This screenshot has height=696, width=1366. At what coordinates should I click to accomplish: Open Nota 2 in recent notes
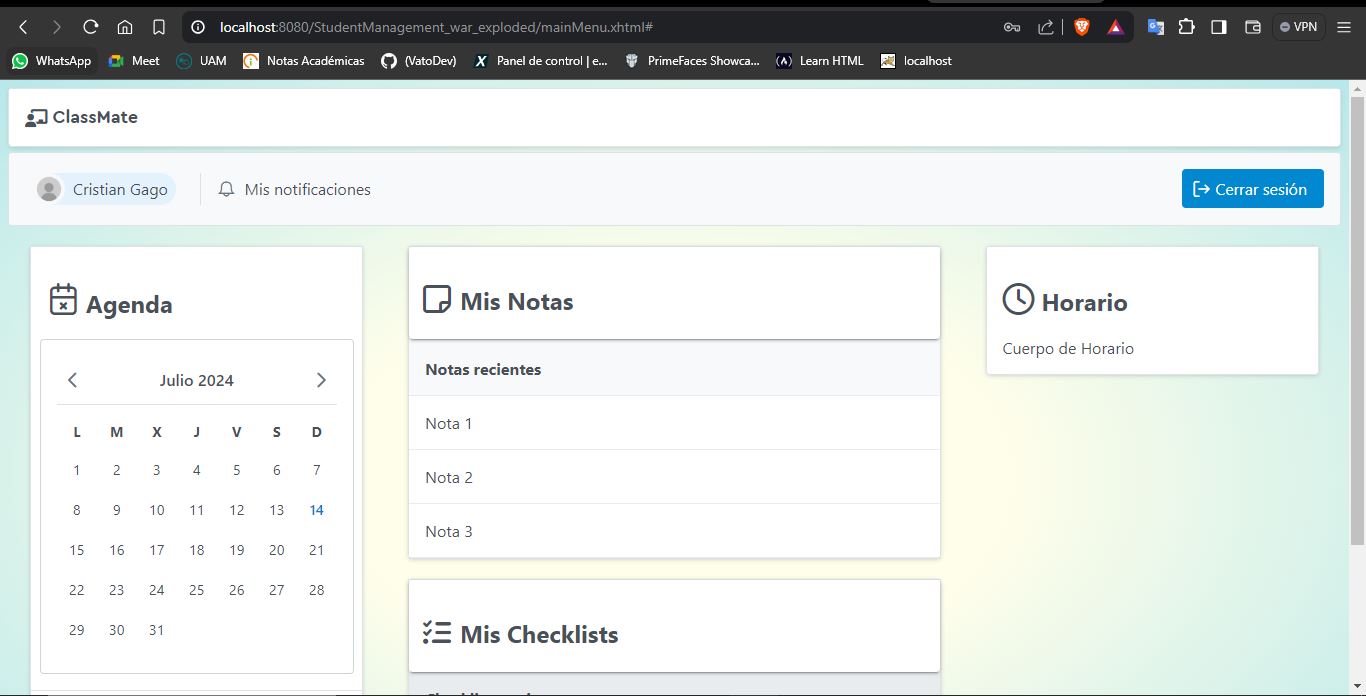(449, 477)
